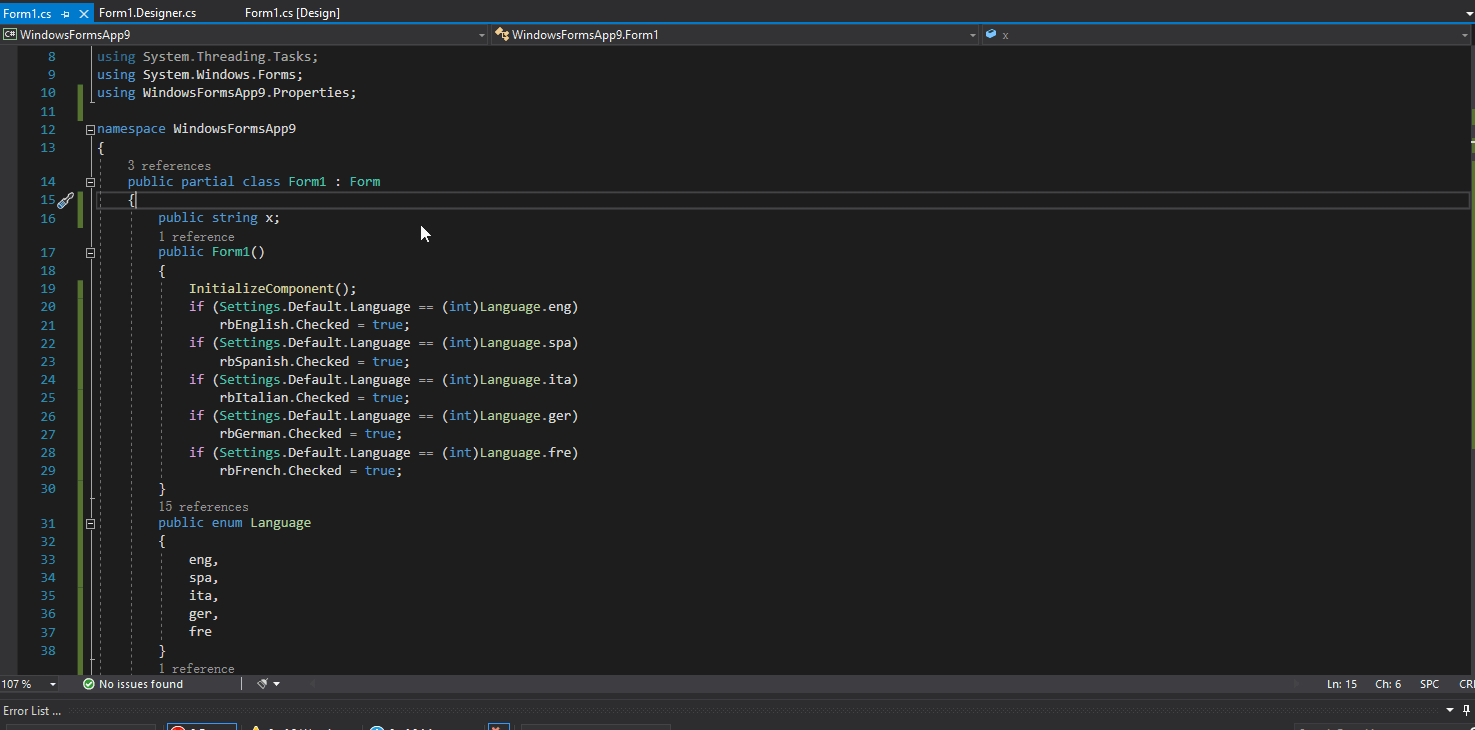Click the InitializeComponent(); call
Screen dimensions: 1475x730
click(x=273, y=289)
